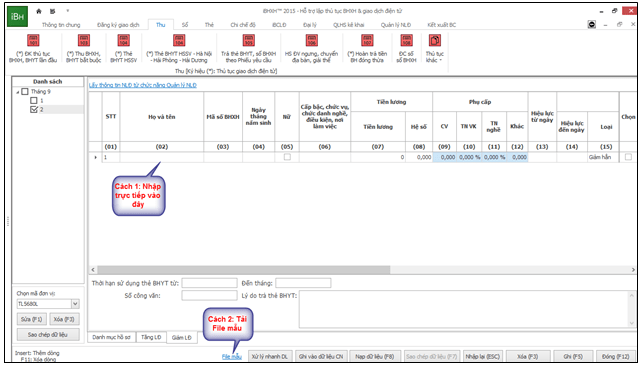Collapse the Tháng 9 tree node
The height and width of the screenshot is (368, 642).
18,92
